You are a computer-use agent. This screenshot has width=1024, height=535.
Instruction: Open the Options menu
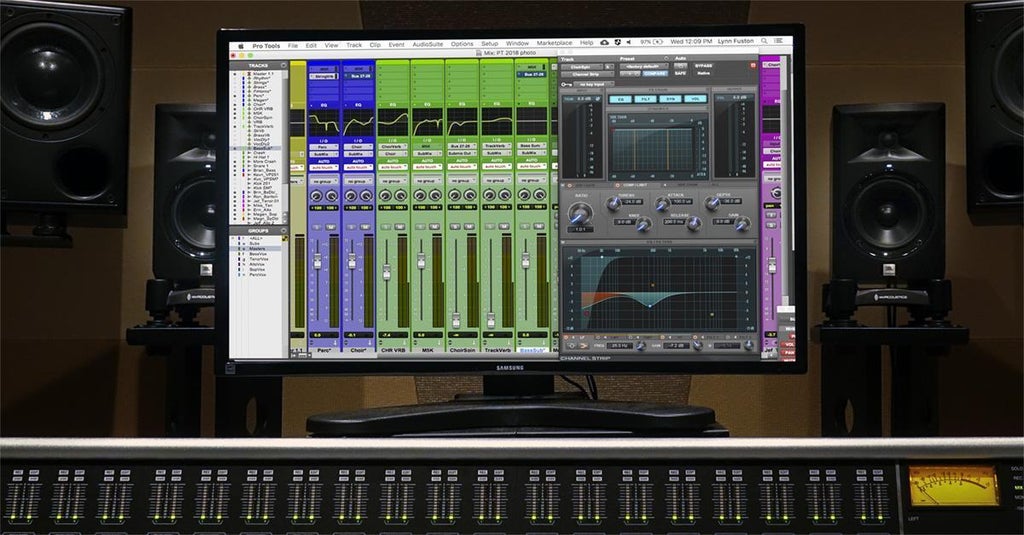(x=462, y=44)
